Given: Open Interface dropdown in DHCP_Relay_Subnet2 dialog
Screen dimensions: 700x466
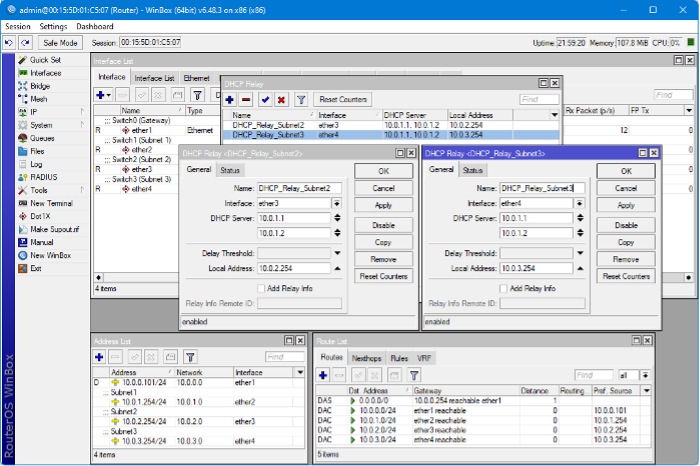Looking at the screenshot, I should tap(337, 203).
